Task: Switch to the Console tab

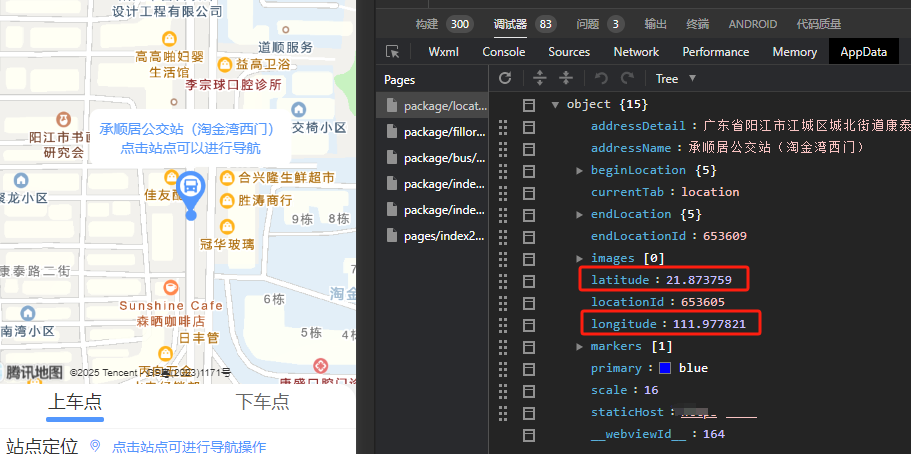Action: pos(504,52)
